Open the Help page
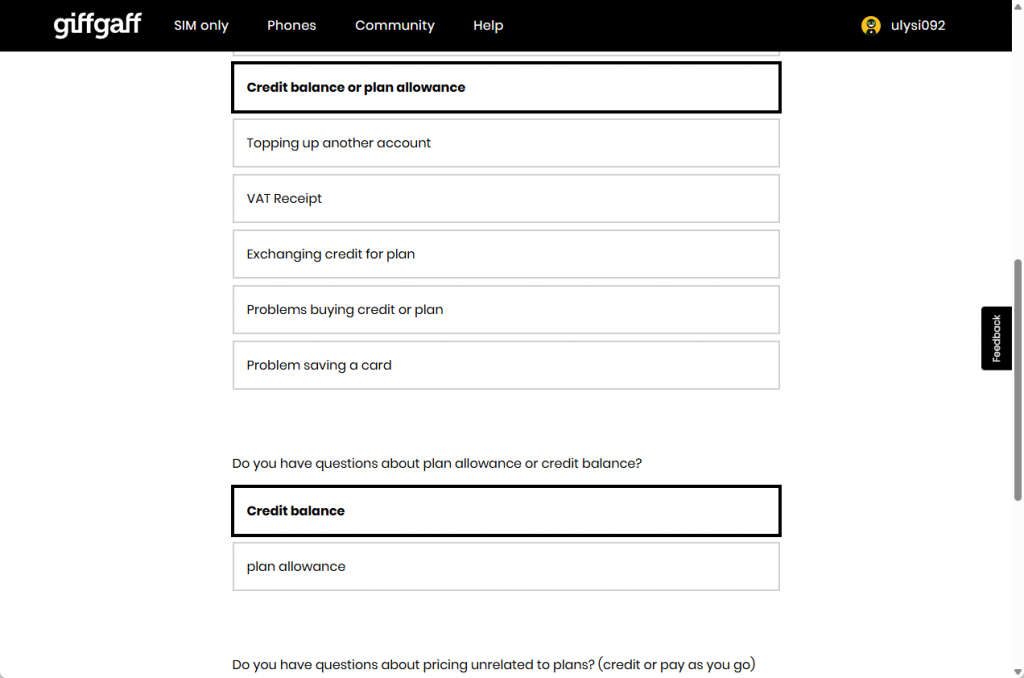The height and width of the screenshot is (678, 1024). coord(488,25)
